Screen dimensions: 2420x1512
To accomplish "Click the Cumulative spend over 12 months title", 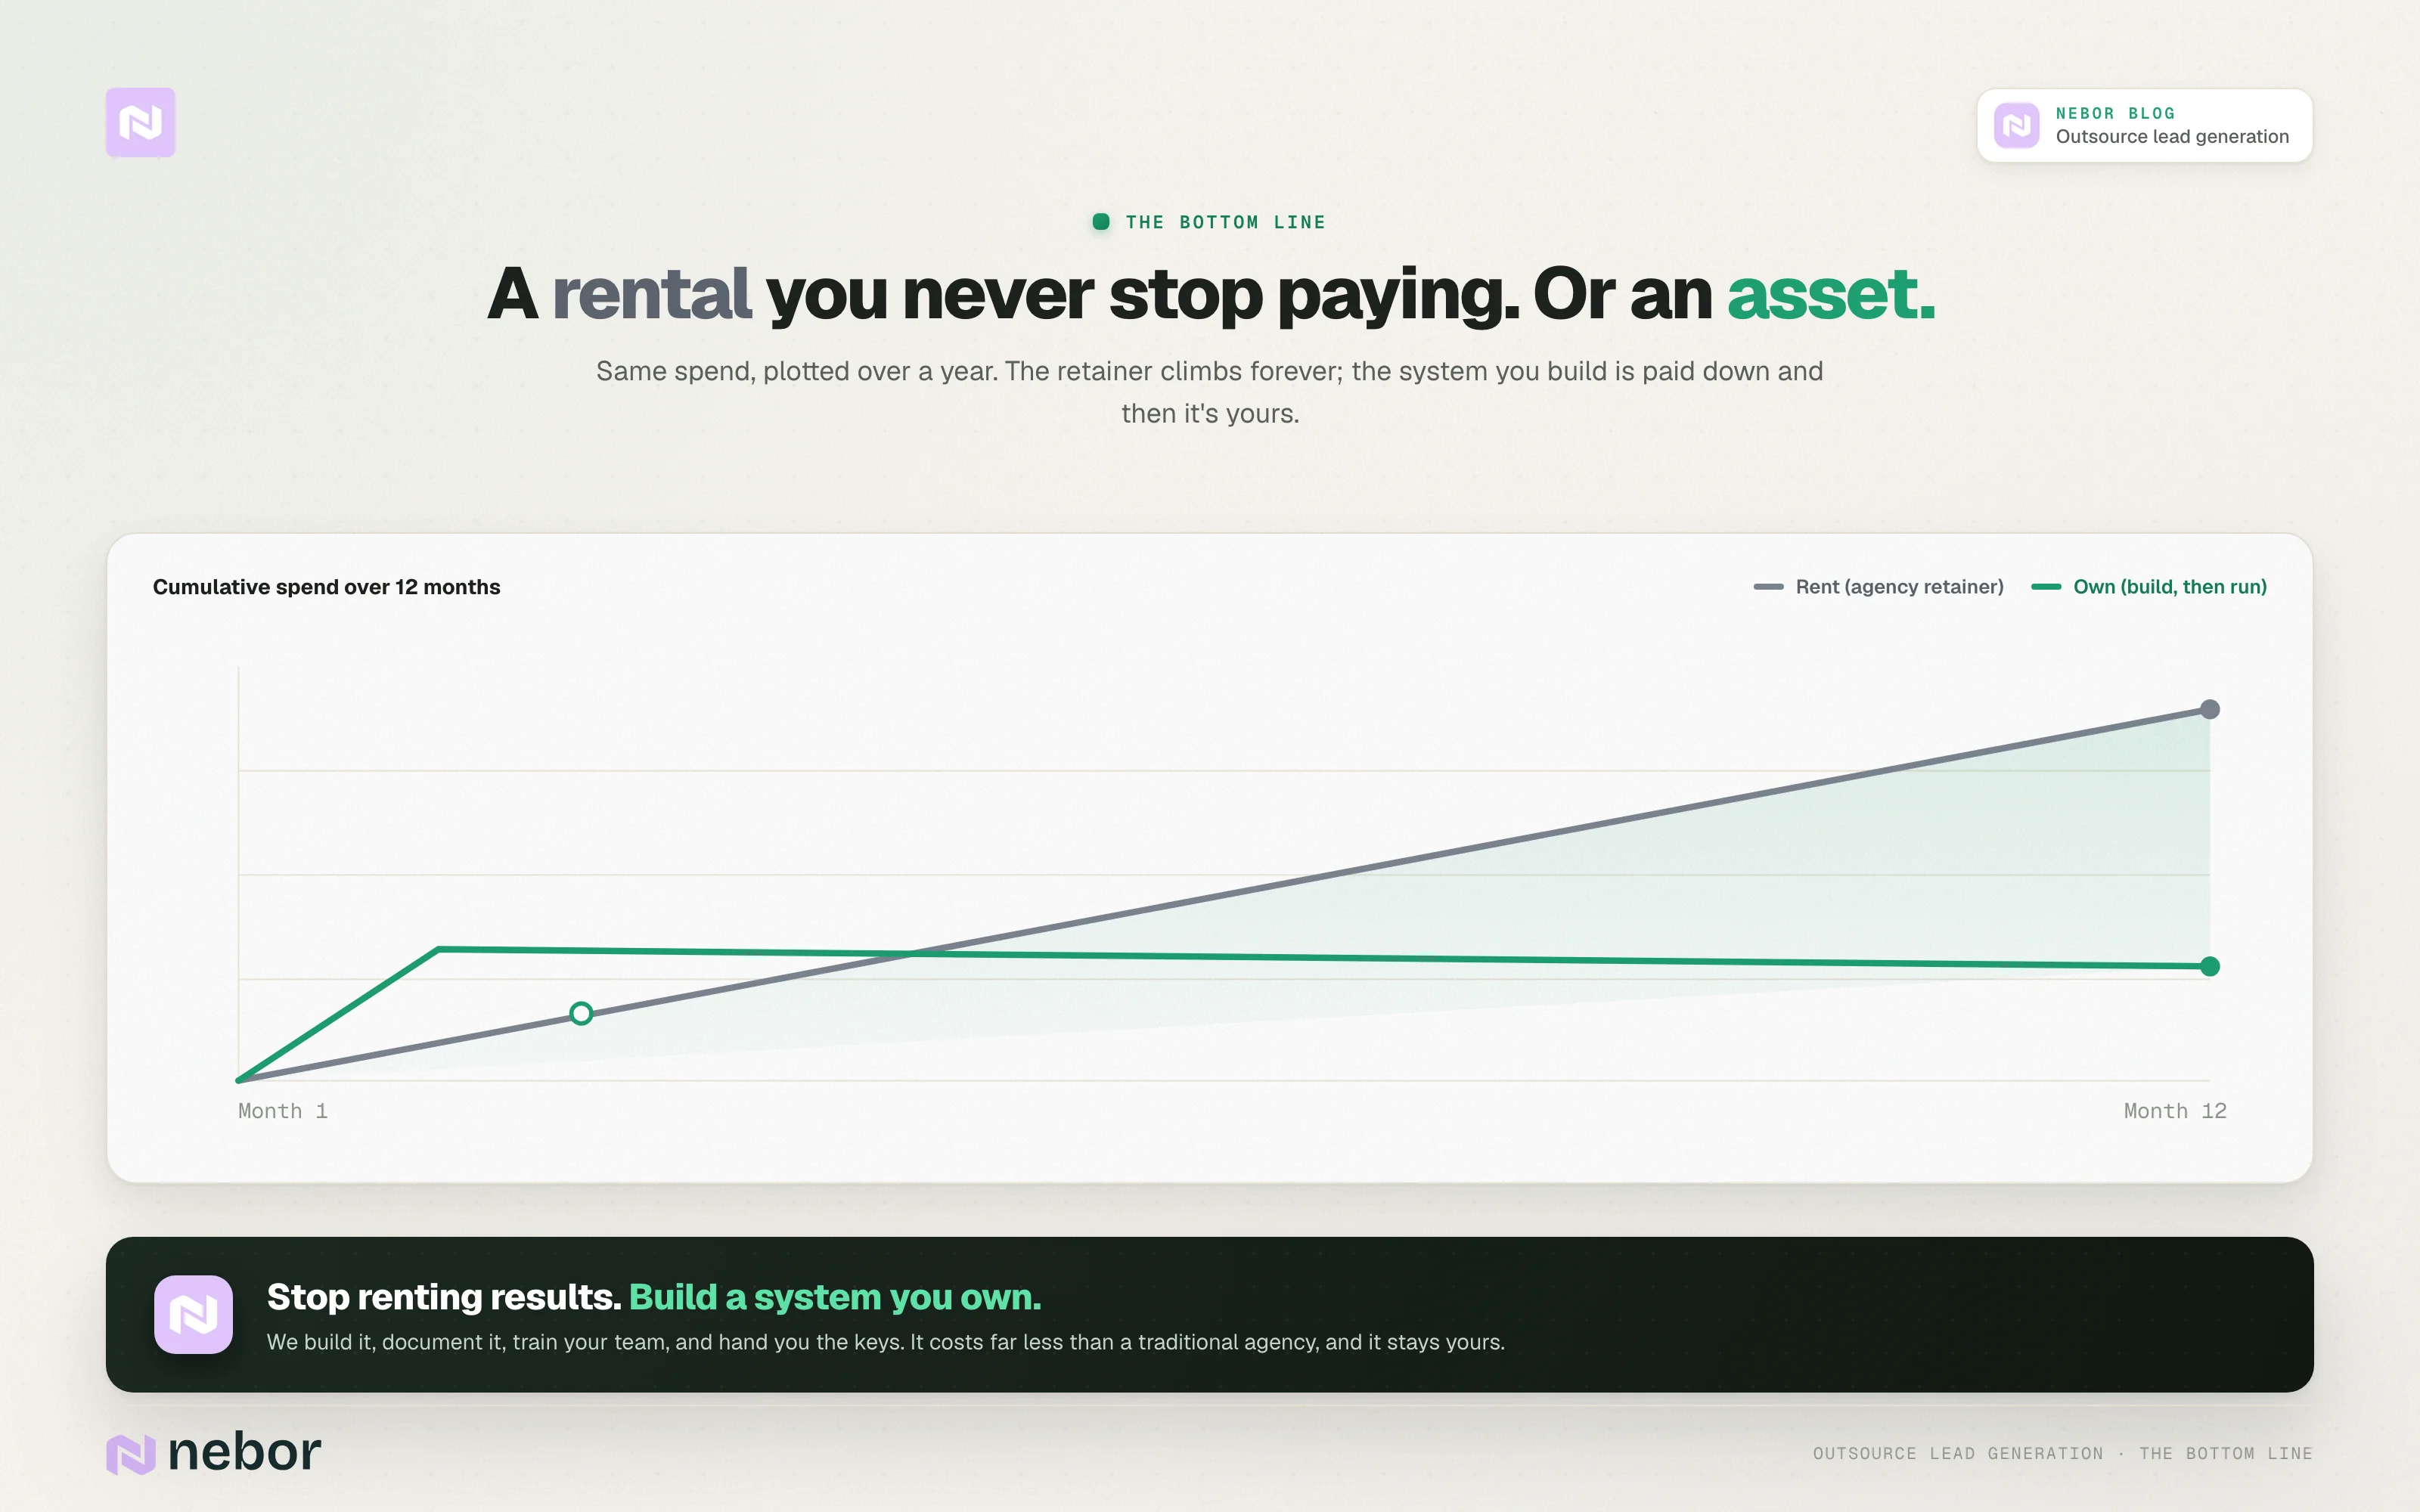I will click(x=326, y=587).
